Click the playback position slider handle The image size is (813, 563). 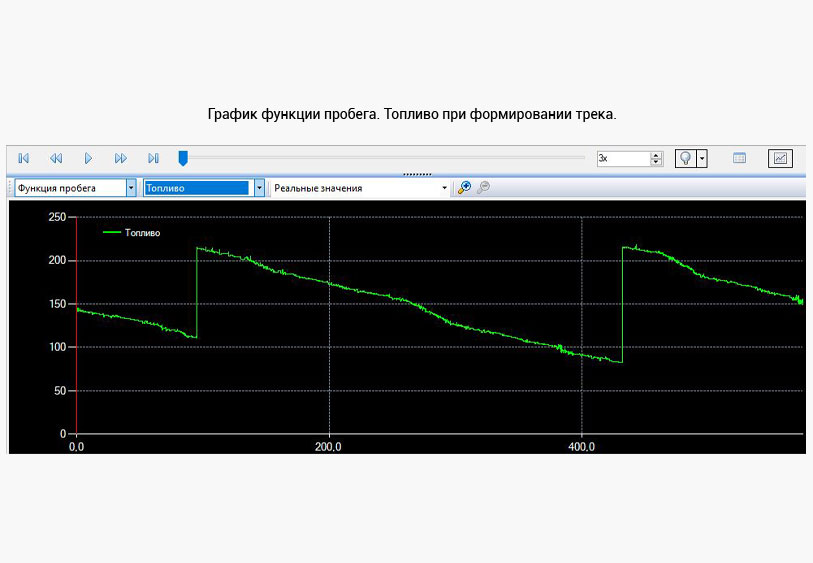tap(183, 158)
